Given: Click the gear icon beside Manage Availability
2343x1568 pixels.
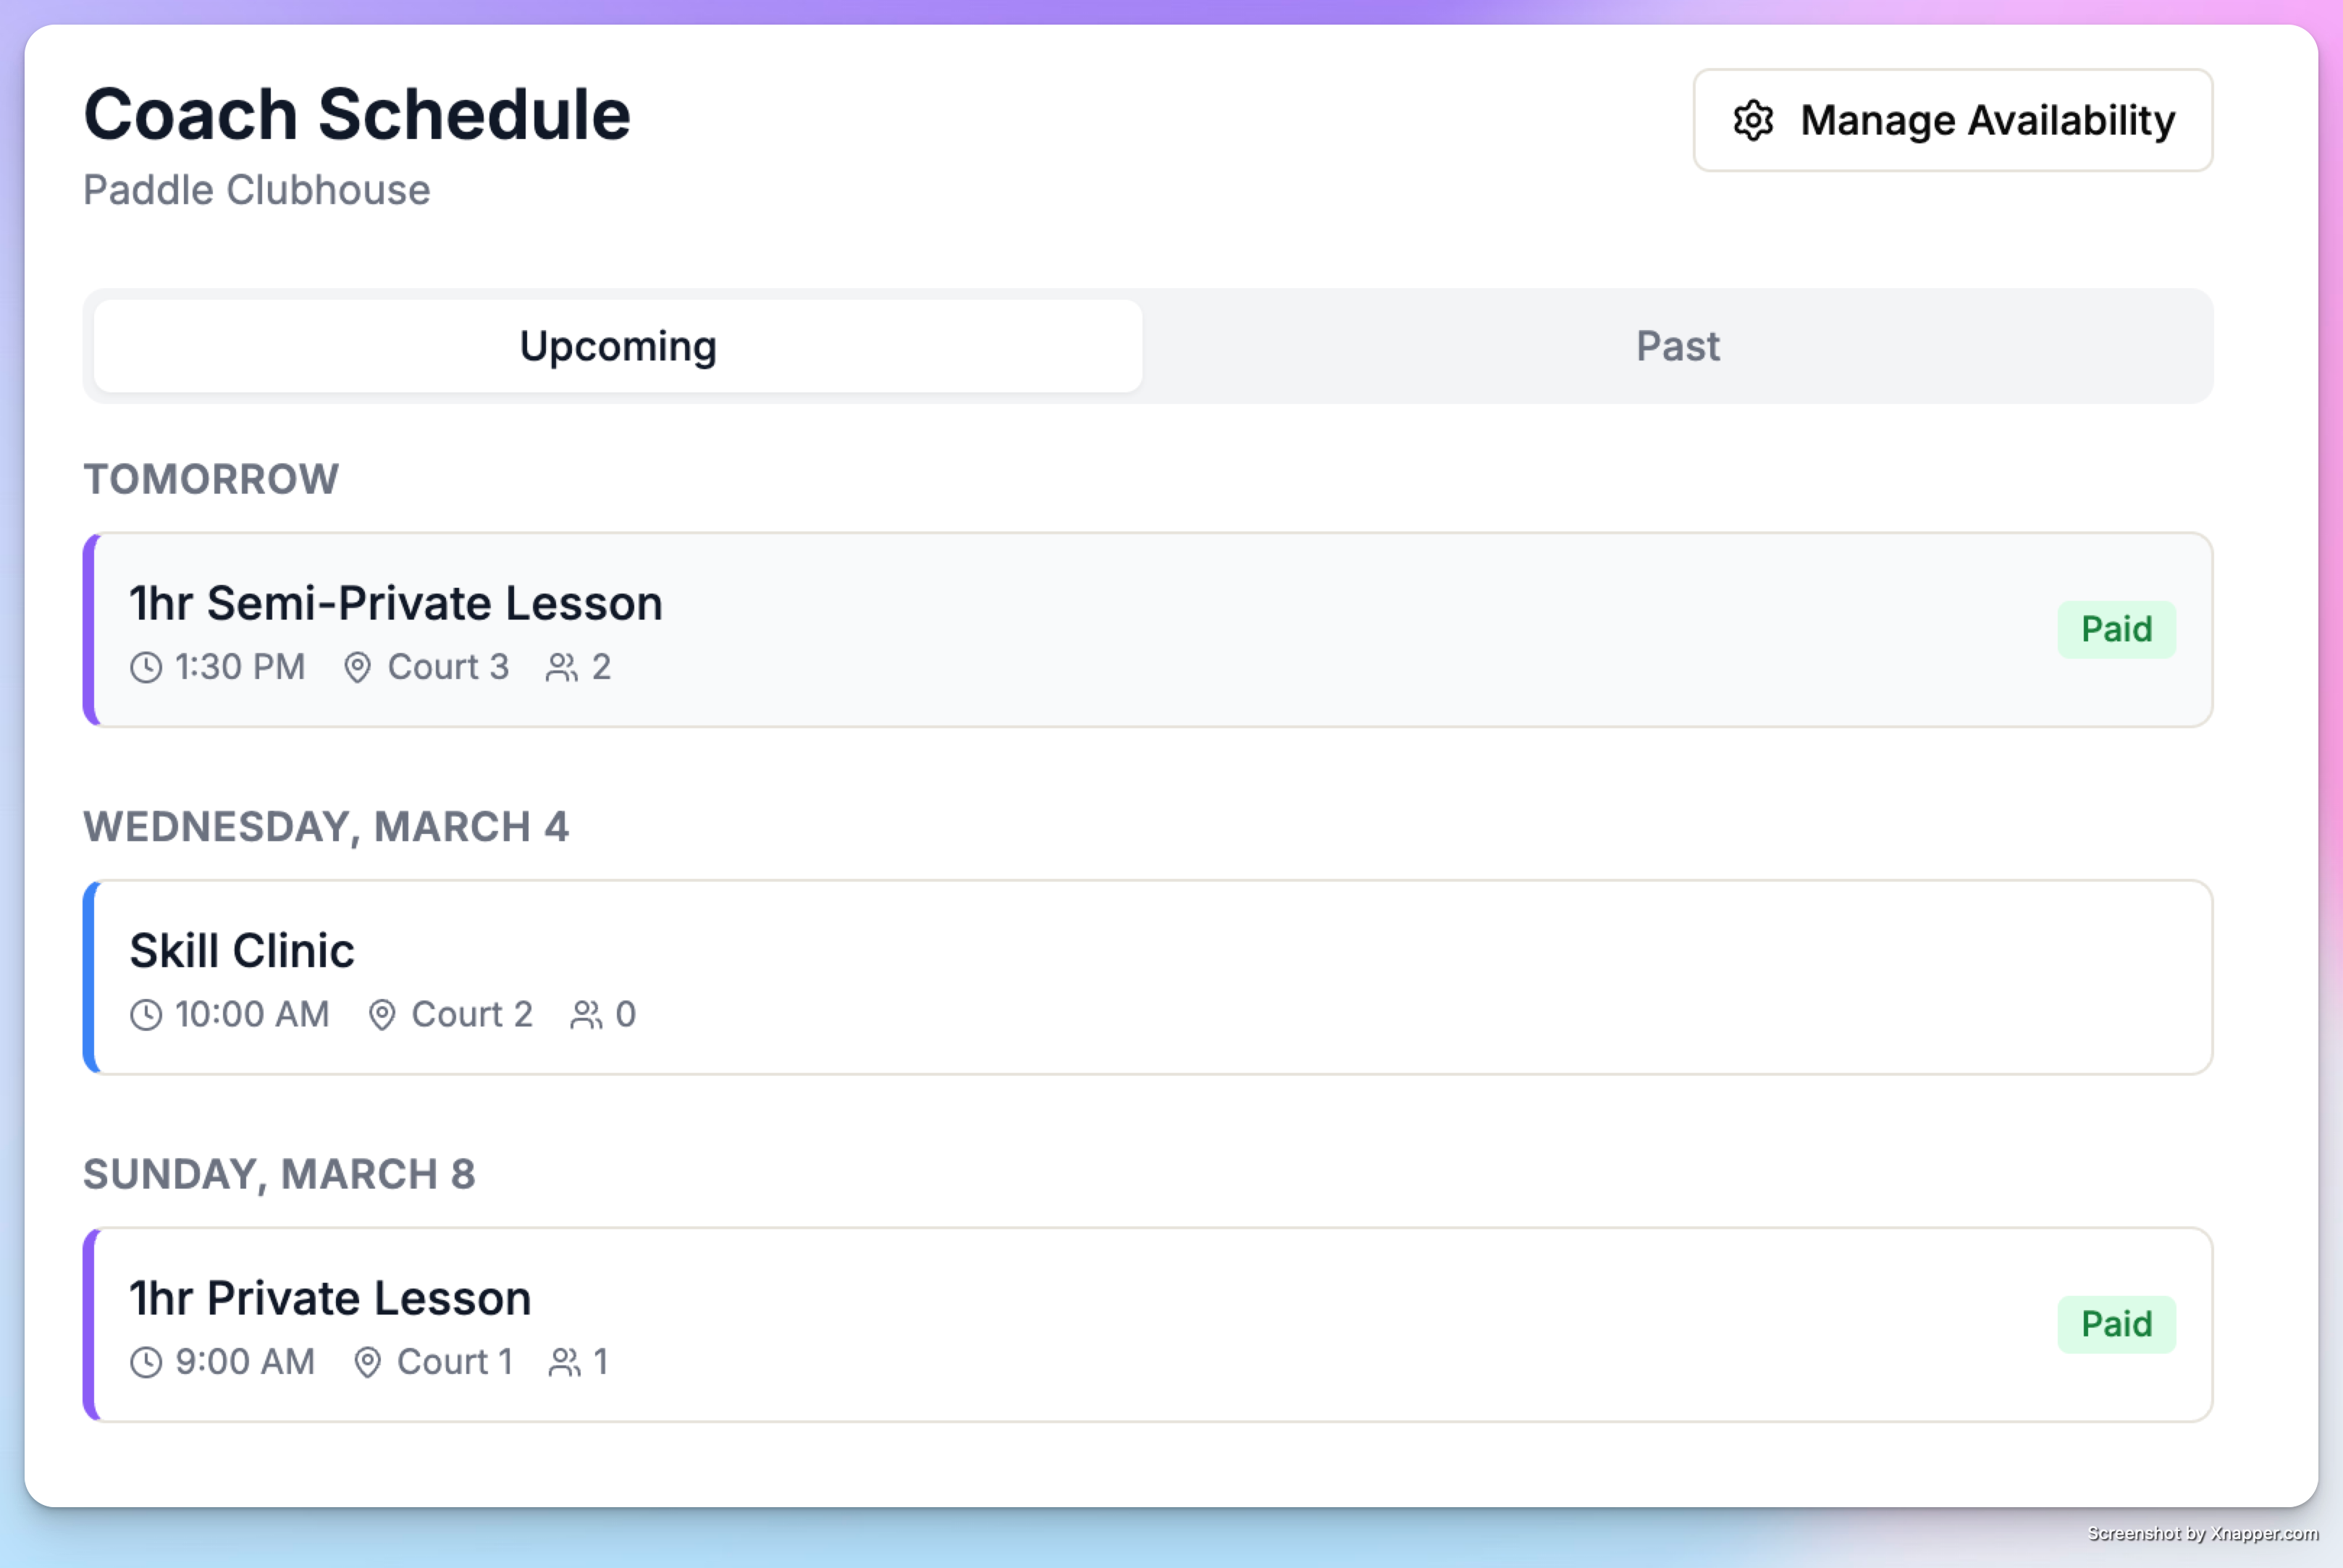Looking at the screenshot, I should point(1753,120).
